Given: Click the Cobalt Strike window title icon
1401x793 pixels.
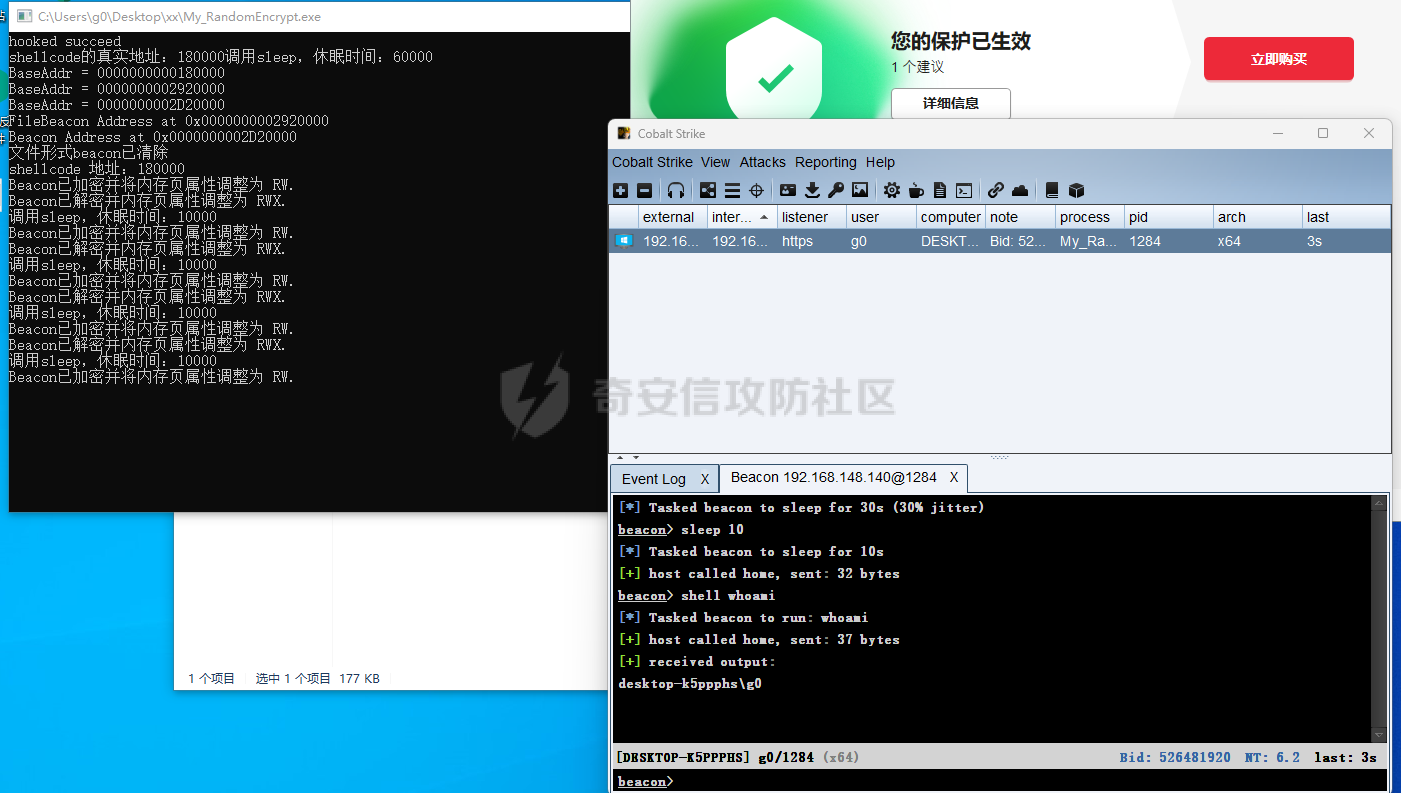Looking at the screenshot, I should click(x=623, y=133).
